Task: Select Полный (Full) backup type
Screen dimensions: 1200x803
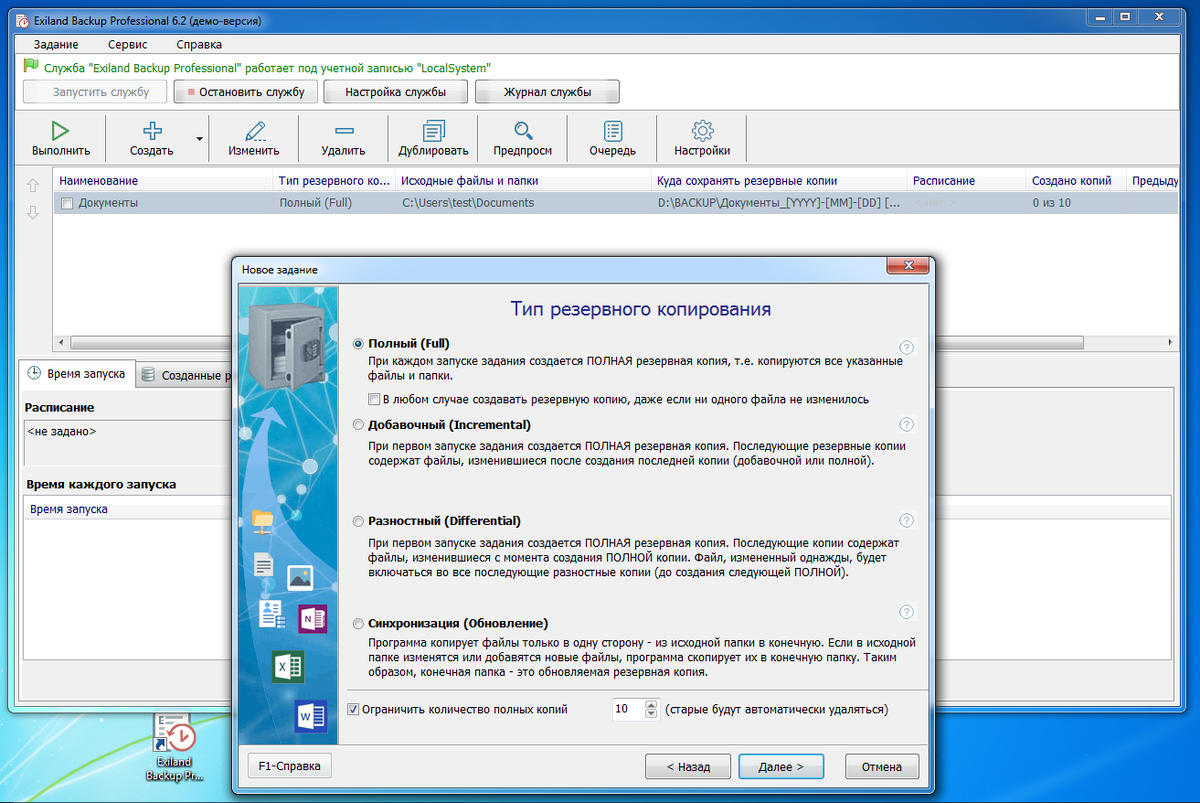Action: [358, 343]
